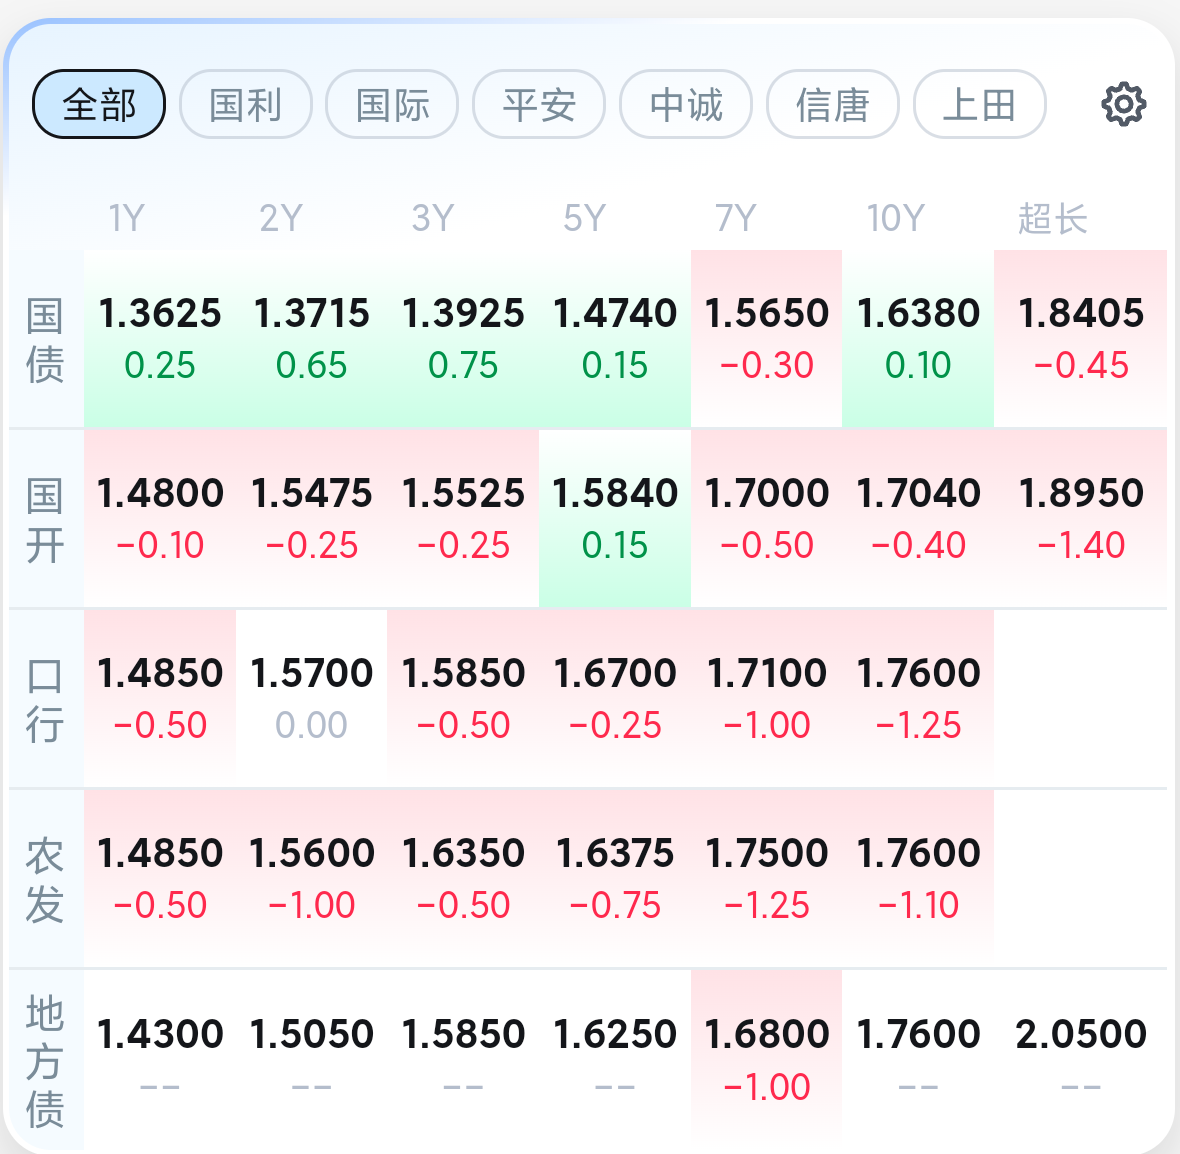Click the 口行 10Y yield 1.7600

pos(918,698)
